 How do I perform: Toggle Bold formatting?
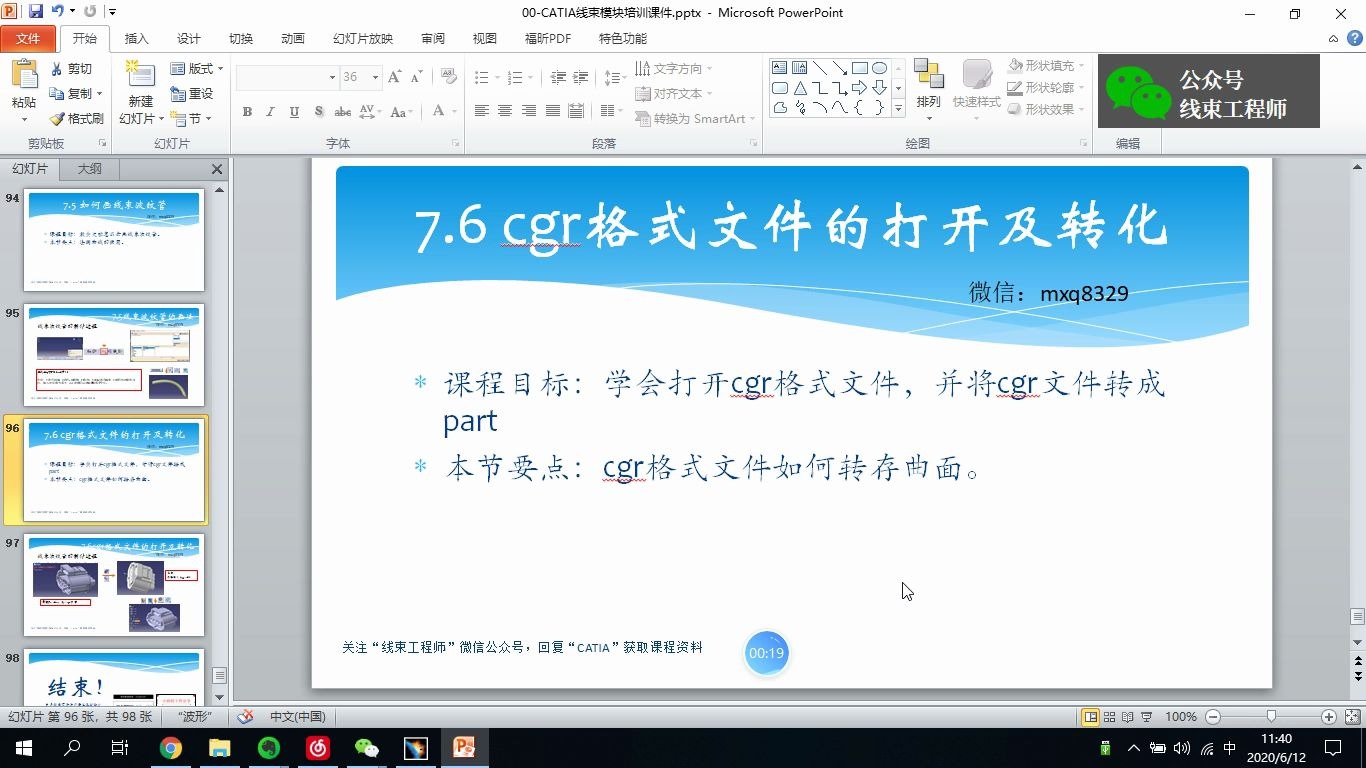click(247, 111)
